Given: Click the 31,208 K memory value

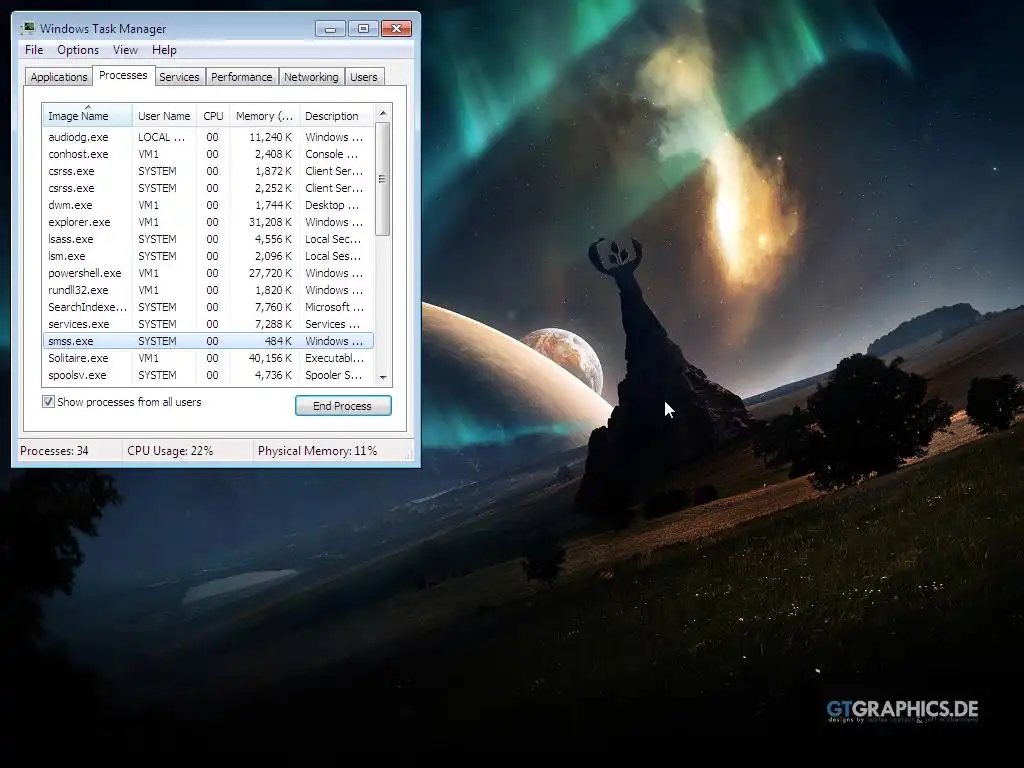Looking at the screenshot, I should coord(270,222).
